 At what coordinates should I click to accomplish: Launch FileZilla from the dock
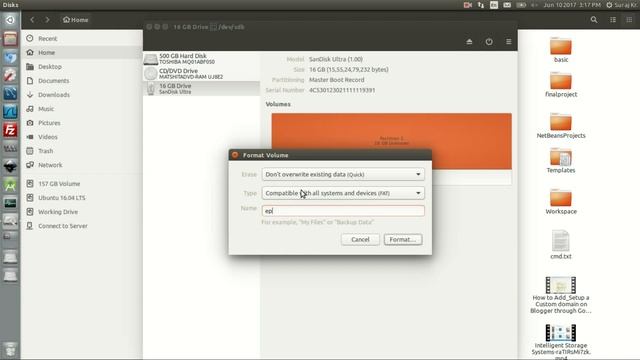point(10,130)
